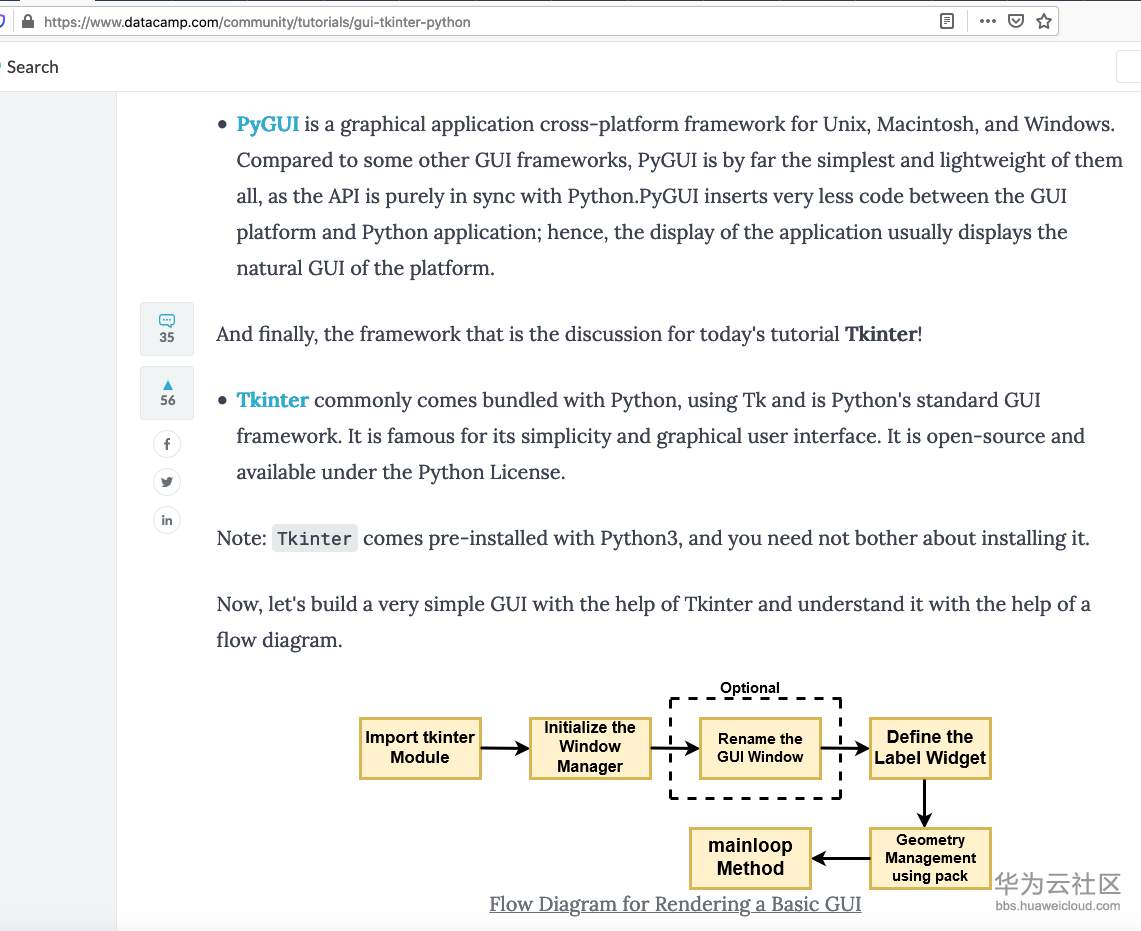Click the lock icon in the address bar

(x=28, y=21)
